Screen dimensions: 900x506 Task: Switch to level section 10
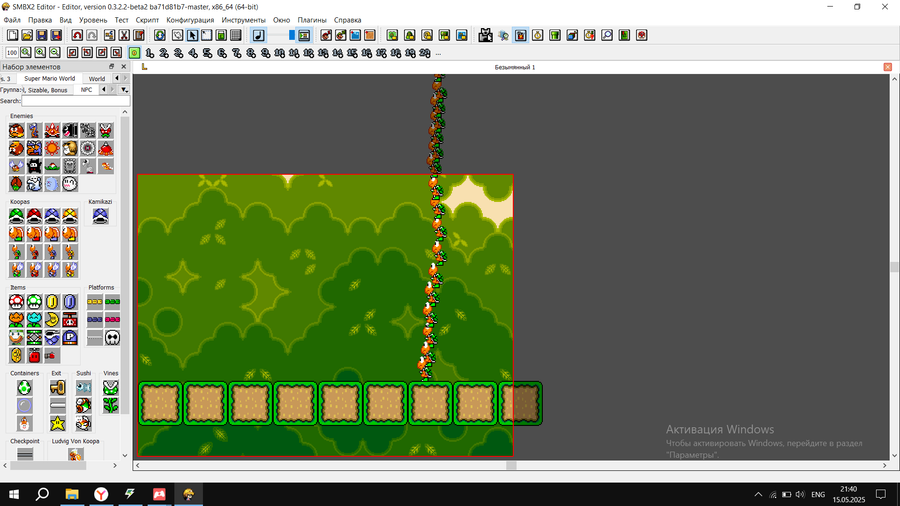coord(280,53)
